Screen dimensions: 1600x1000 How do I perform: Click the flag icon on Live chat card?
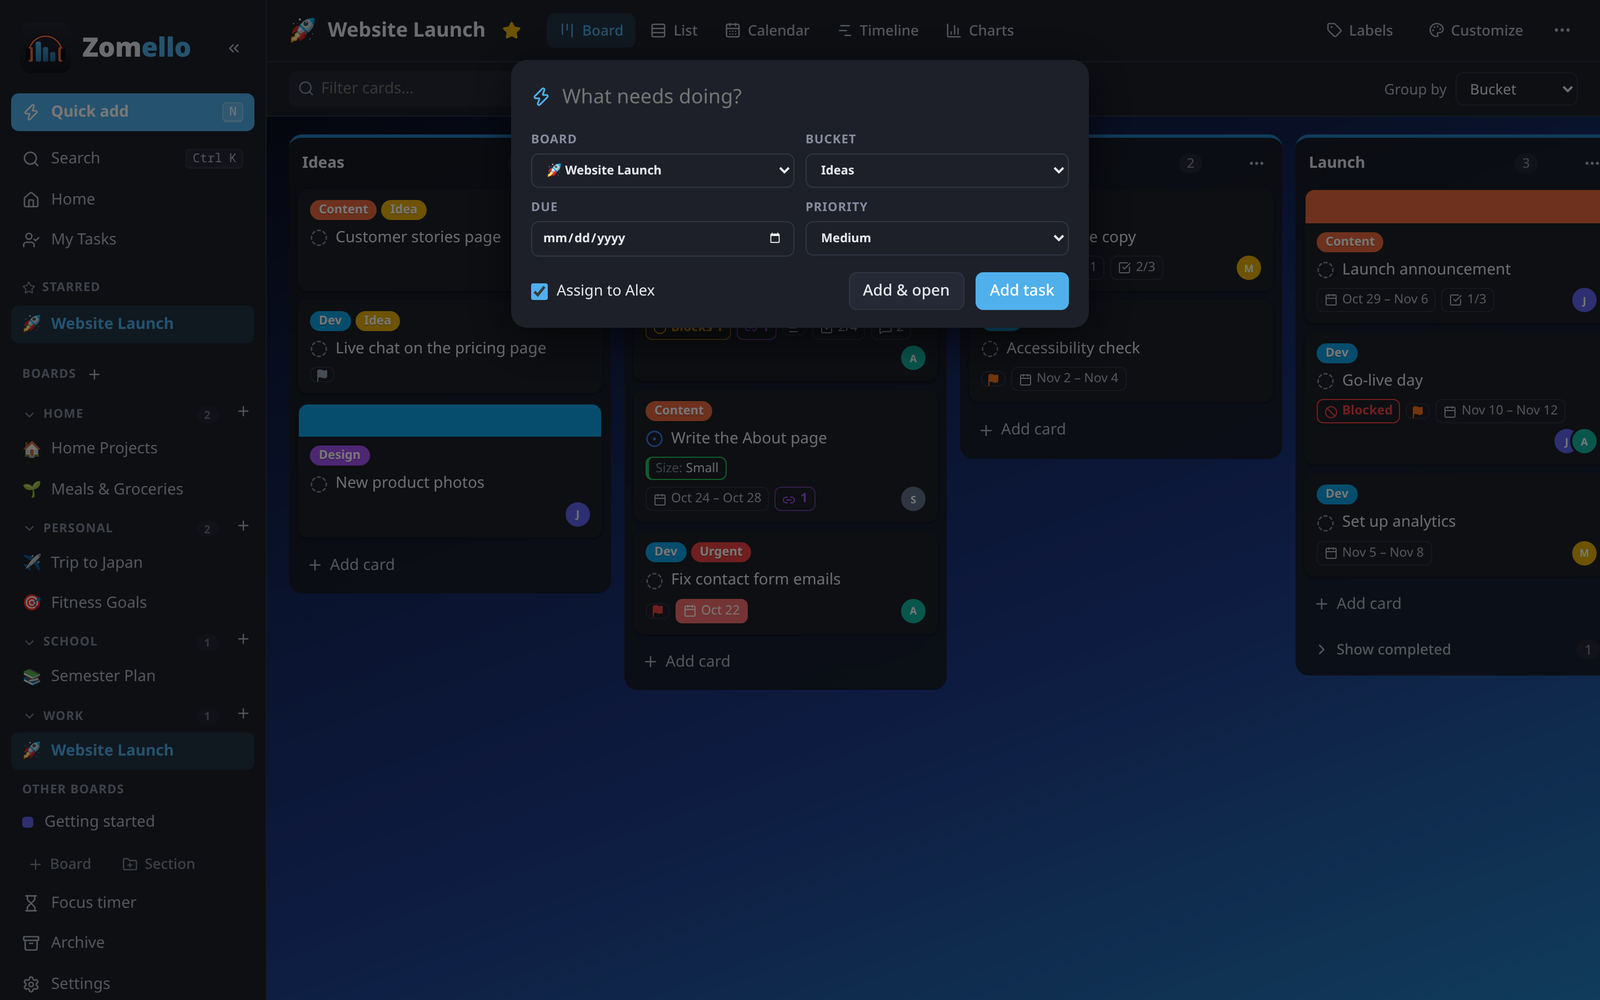pyautogui.click(x=322, y=375)
